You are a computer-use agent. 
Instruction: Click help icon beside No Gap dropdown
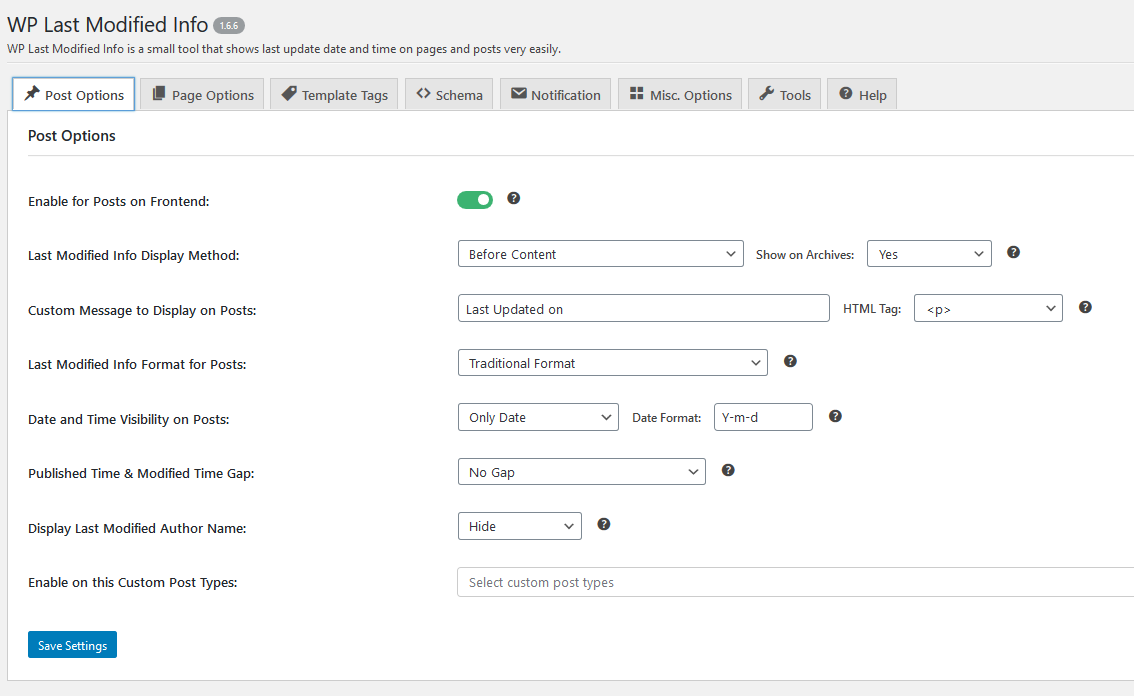(728, 470)
